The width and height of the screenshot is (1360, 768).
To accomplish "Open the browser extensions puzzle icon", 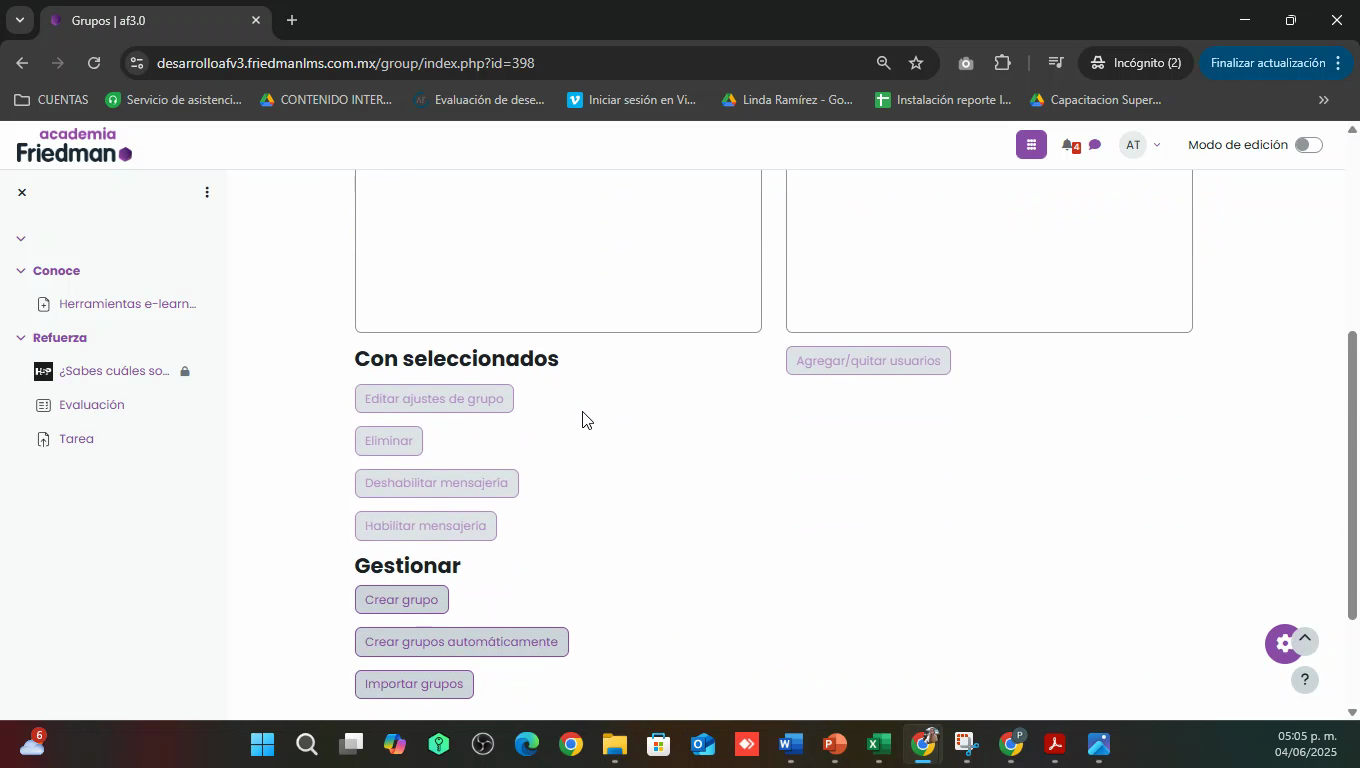I will click(1003, 63).
